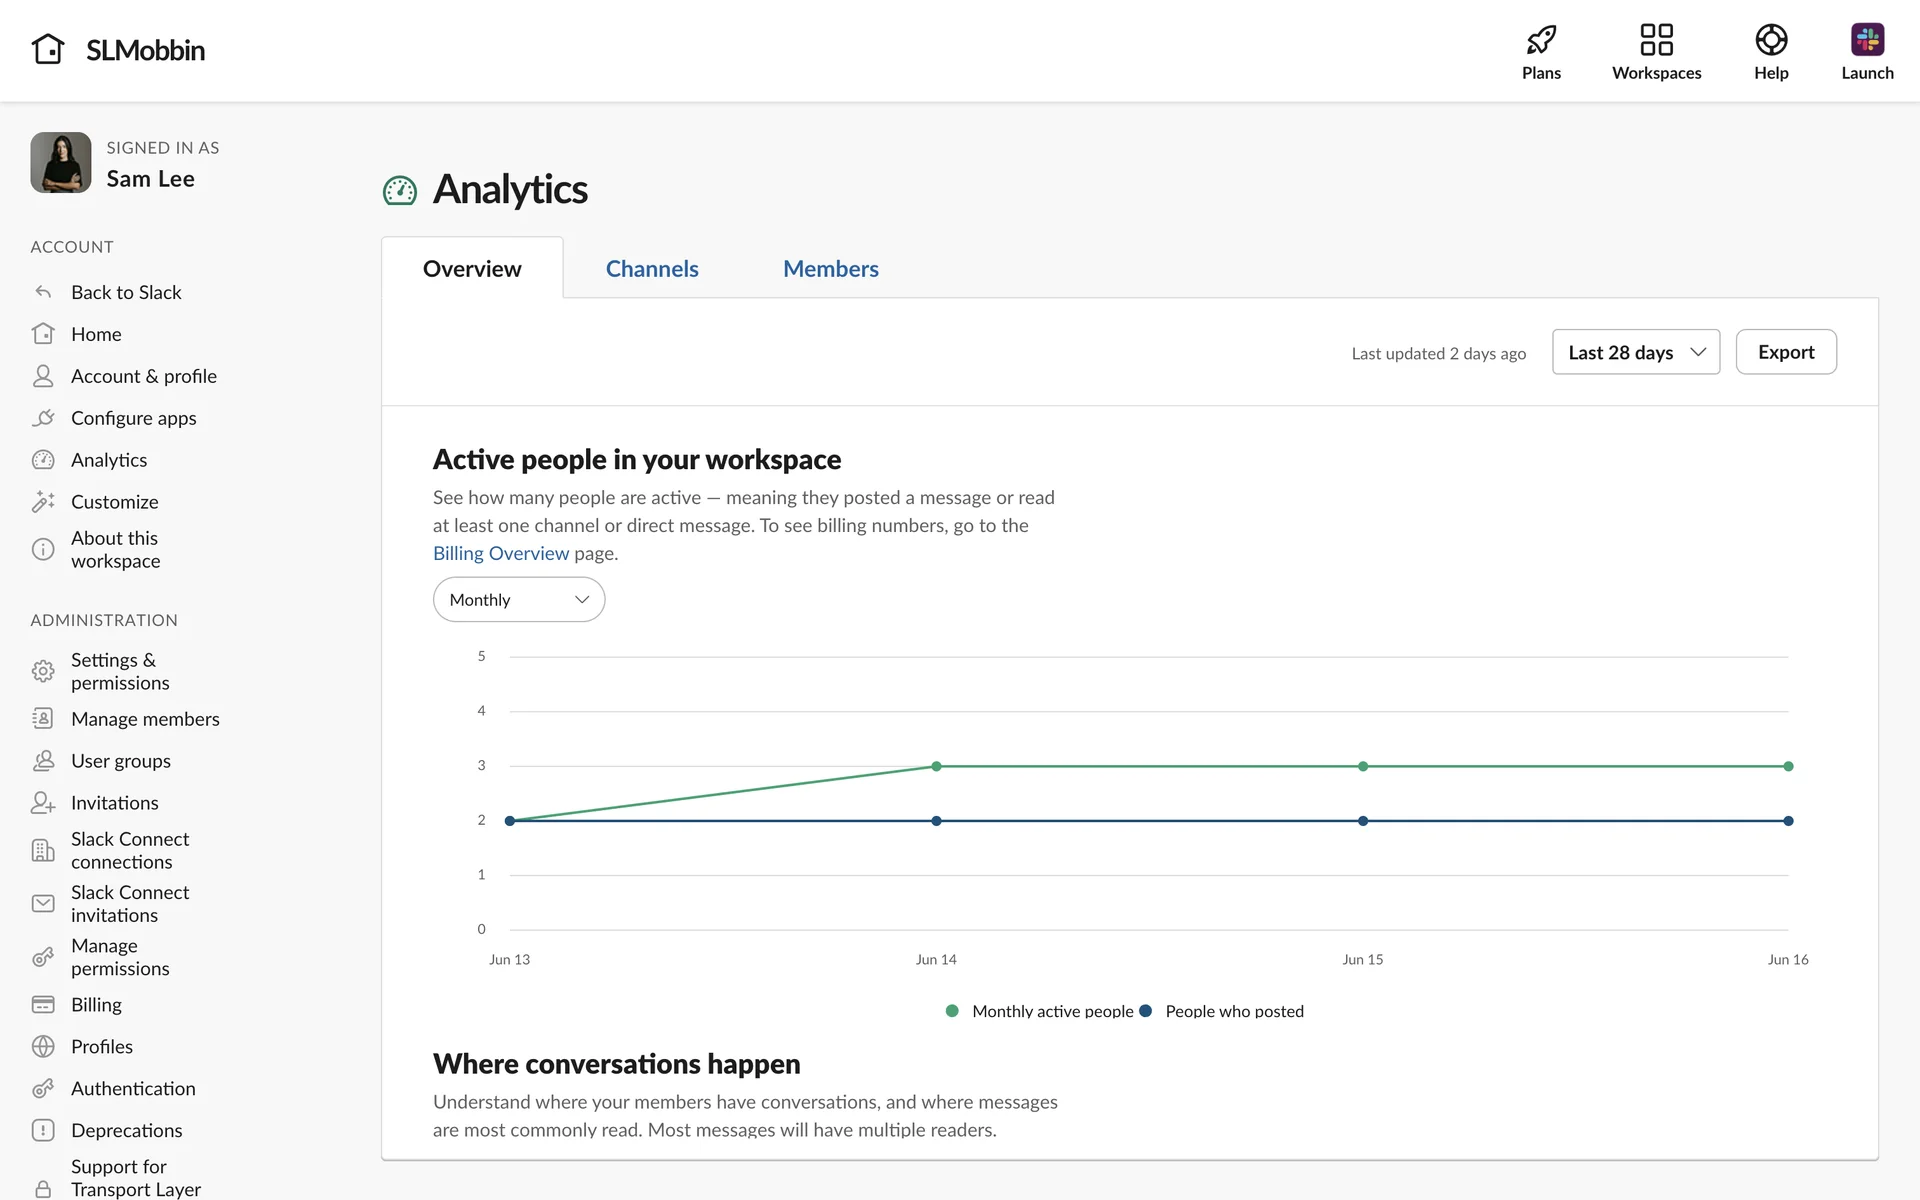
Task: Switch to the Channels tab
Action: (x=652, y=269)
